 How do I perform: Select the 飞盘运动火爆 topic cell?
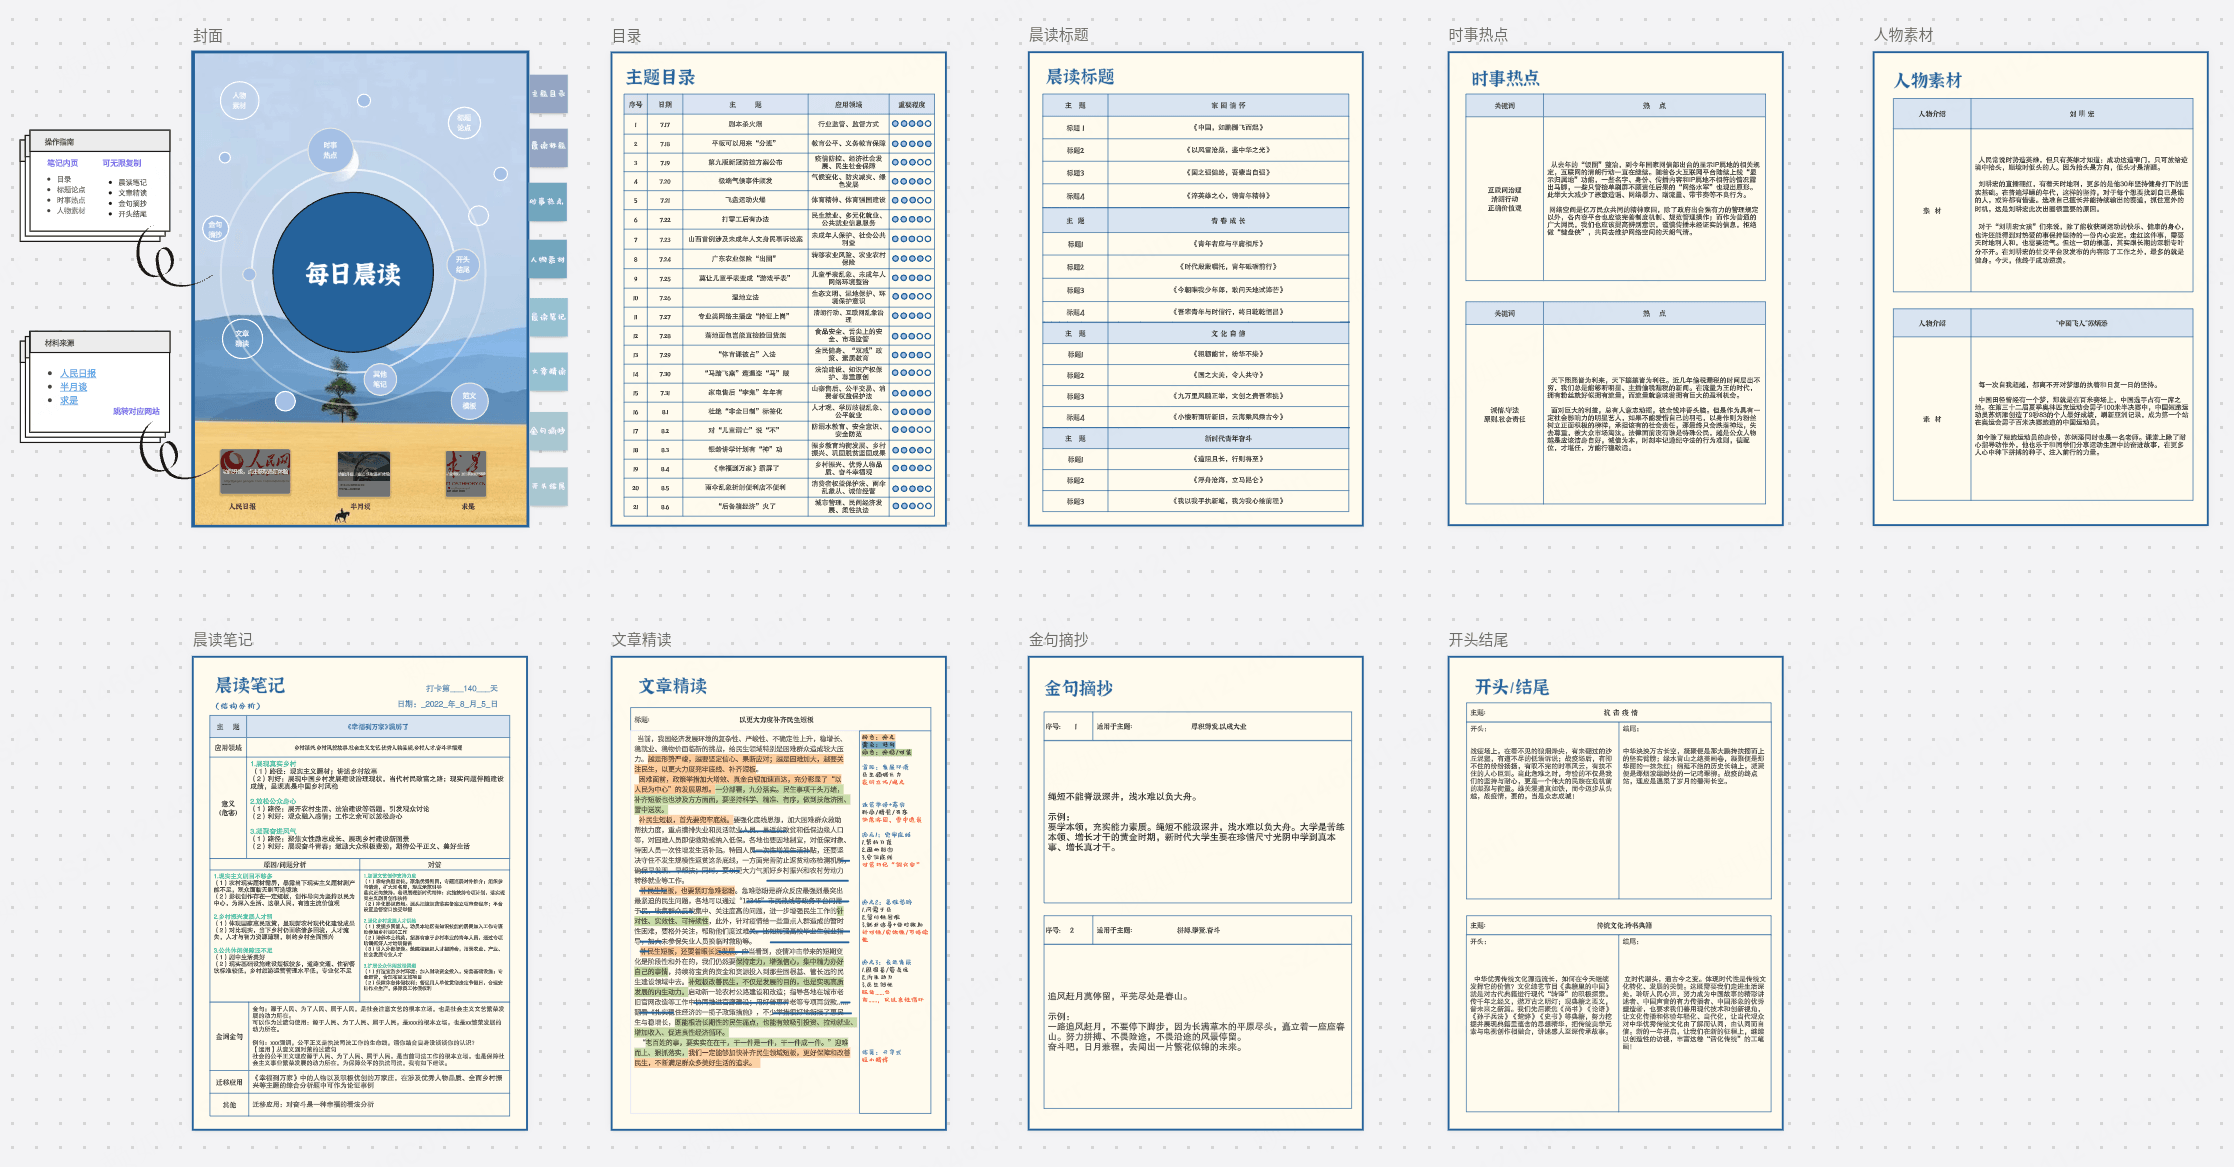(x=745, y=201)
